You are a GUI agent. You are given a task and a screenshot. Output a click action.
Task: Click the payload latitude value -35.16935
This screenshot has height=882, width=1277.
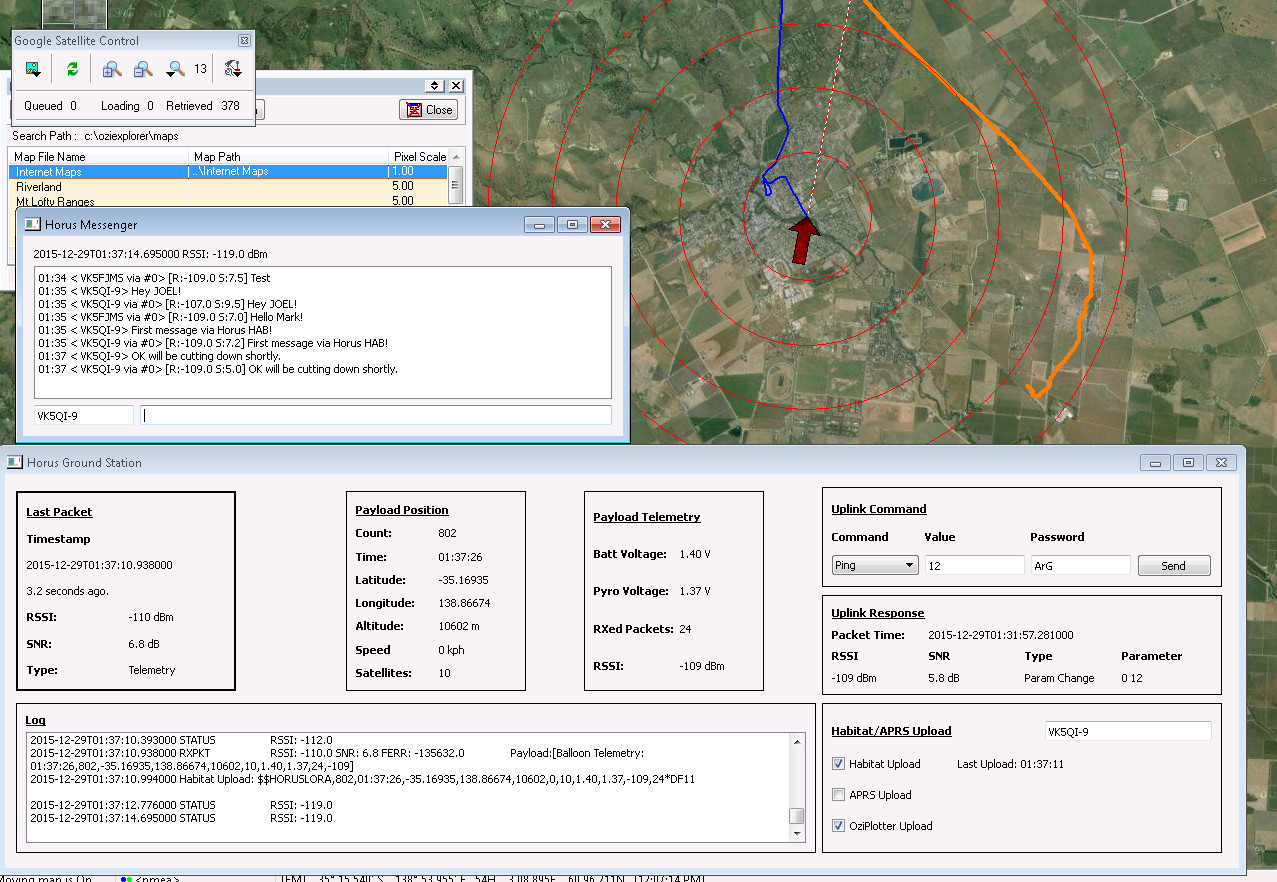(x=464, y=580)
